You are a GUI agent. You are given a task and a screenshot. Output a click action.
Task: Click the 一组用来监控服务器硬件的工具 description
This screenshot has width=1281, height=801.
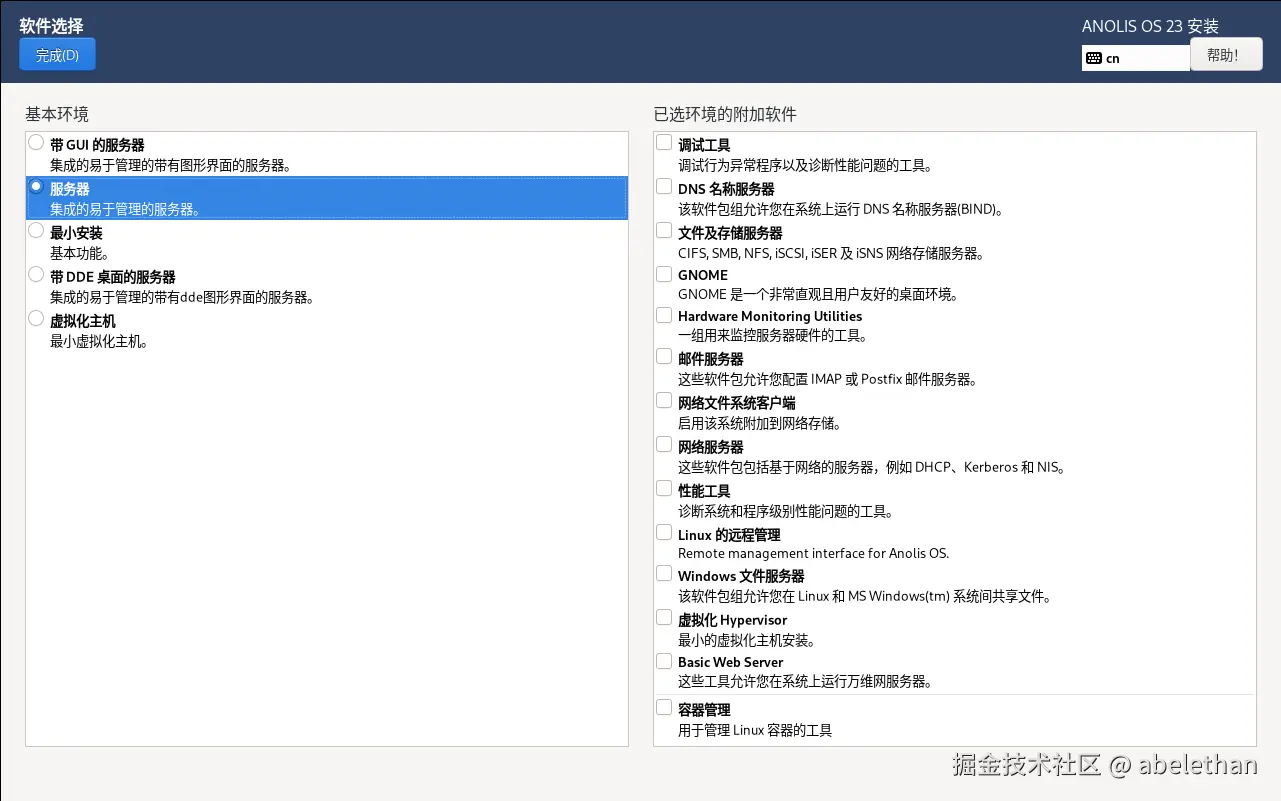tap(773, 335)
